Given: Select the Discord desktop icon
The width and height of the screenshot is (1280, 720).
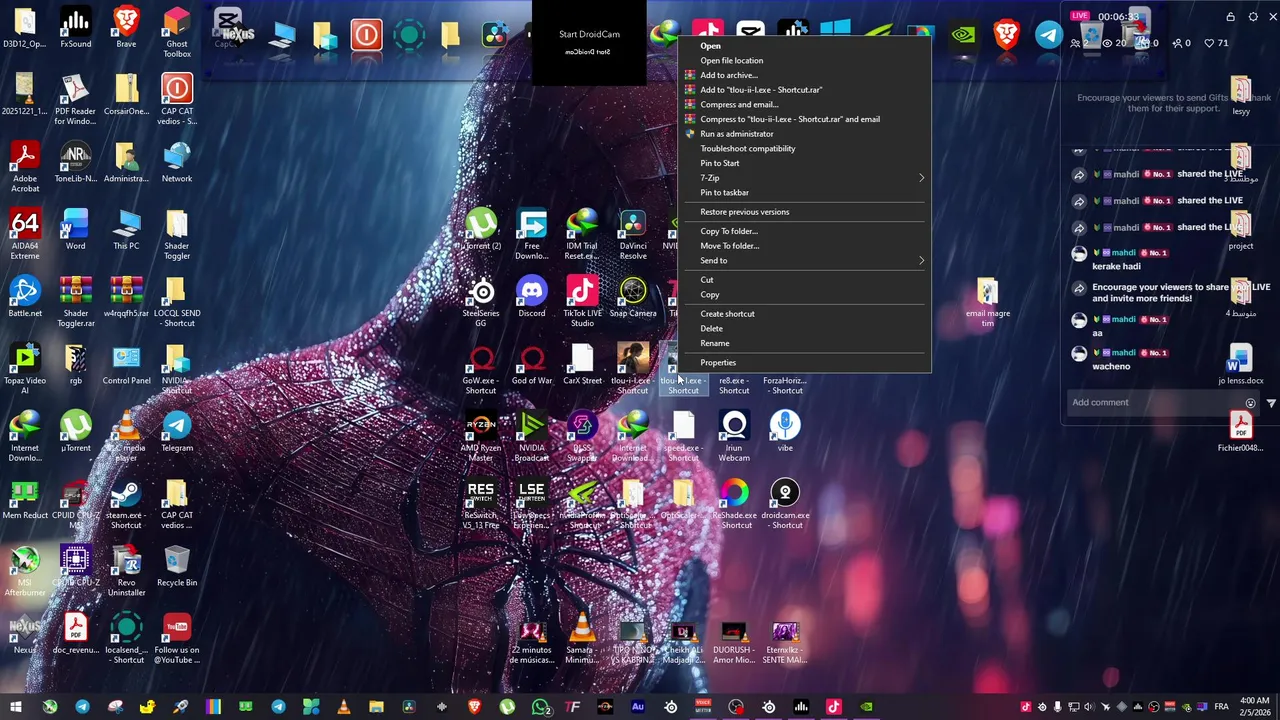Looking at the screenshot, I should tap(532, 296).
